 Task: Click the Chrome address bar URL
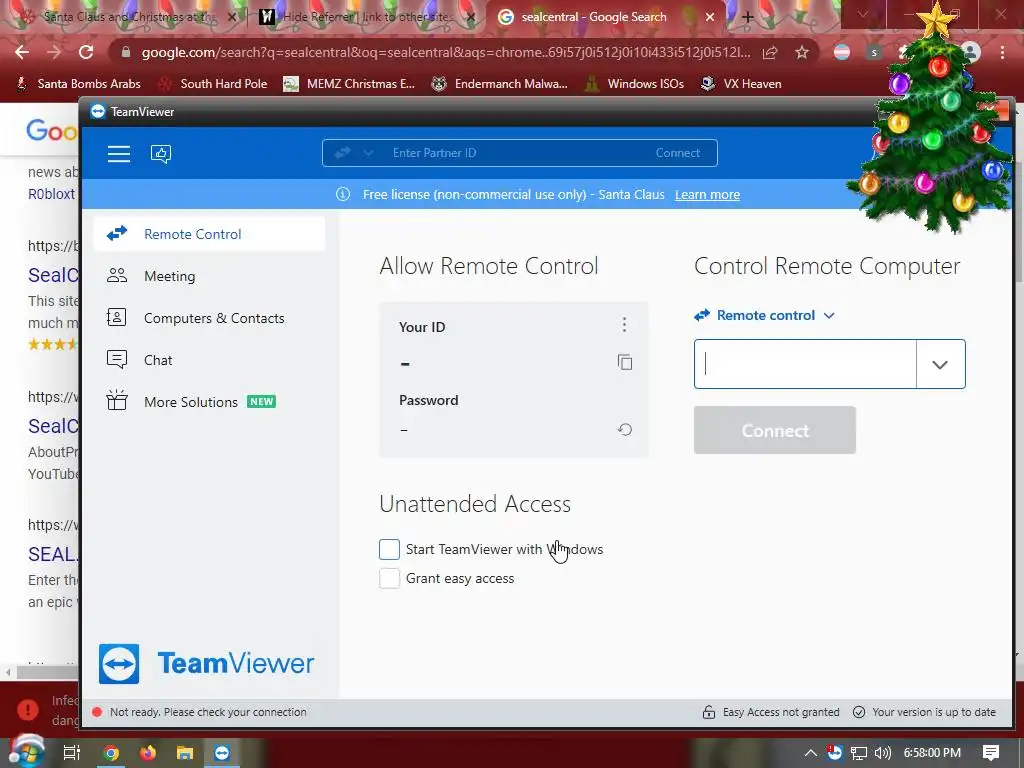click(446, 52)
